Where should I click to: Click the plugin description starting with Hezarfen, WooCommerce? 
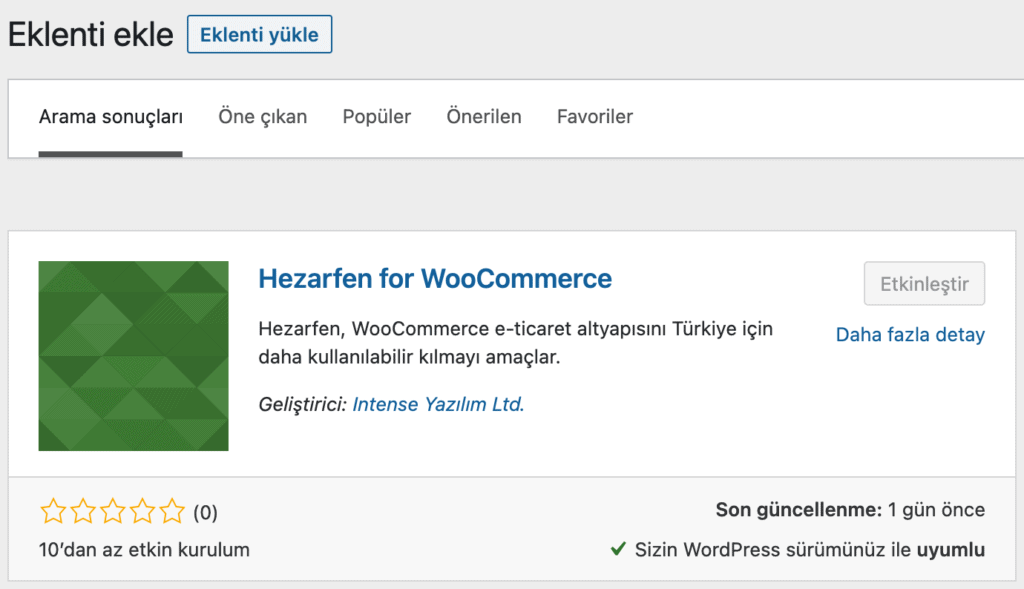(515, 343)
